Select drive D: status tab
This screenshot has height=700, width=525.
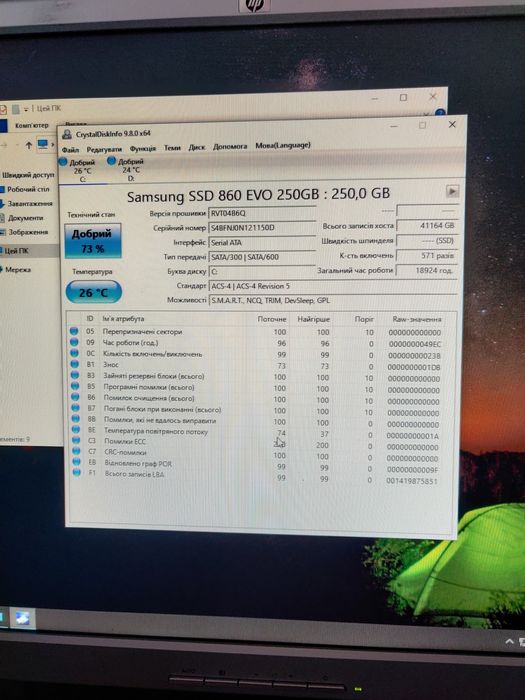pyautogui.click(x=126, y=170)
